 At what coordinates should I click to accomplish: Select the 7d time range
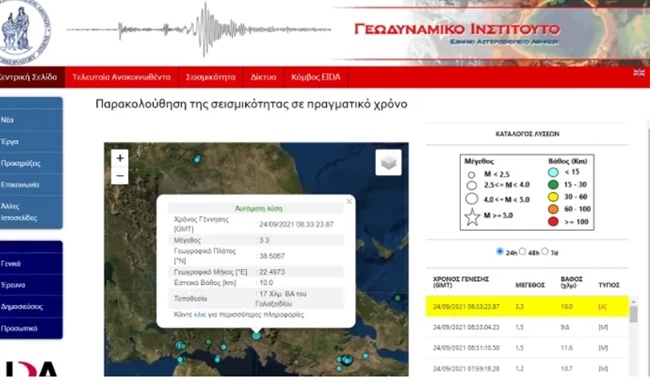[545, 252]
